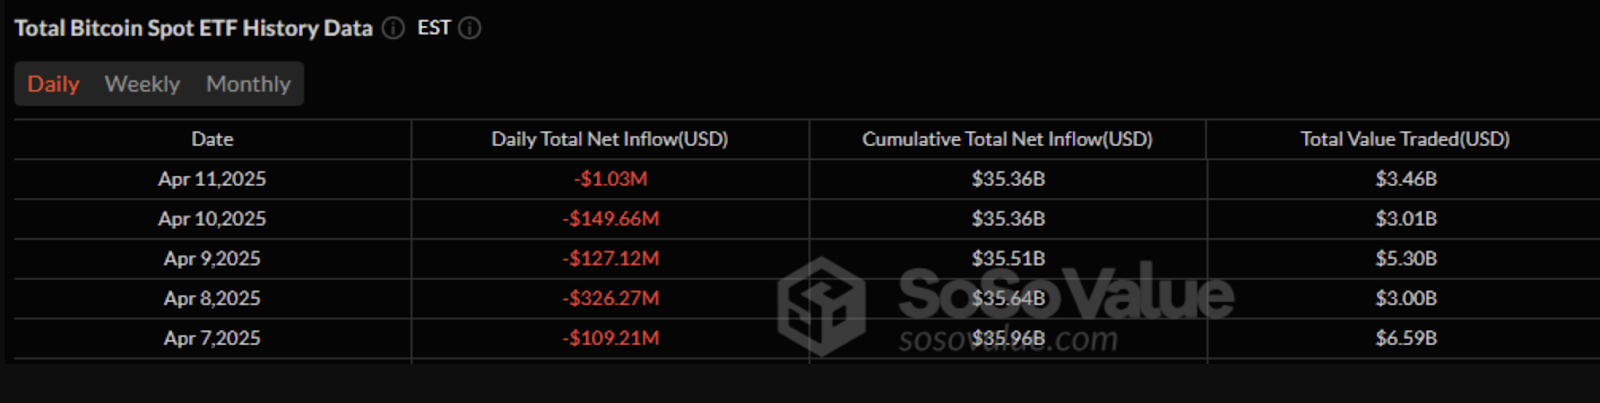Viewport: 1600px width, 403px height.
Task: Click Total Value Traded column header
Action: [x=1405, y=139]
